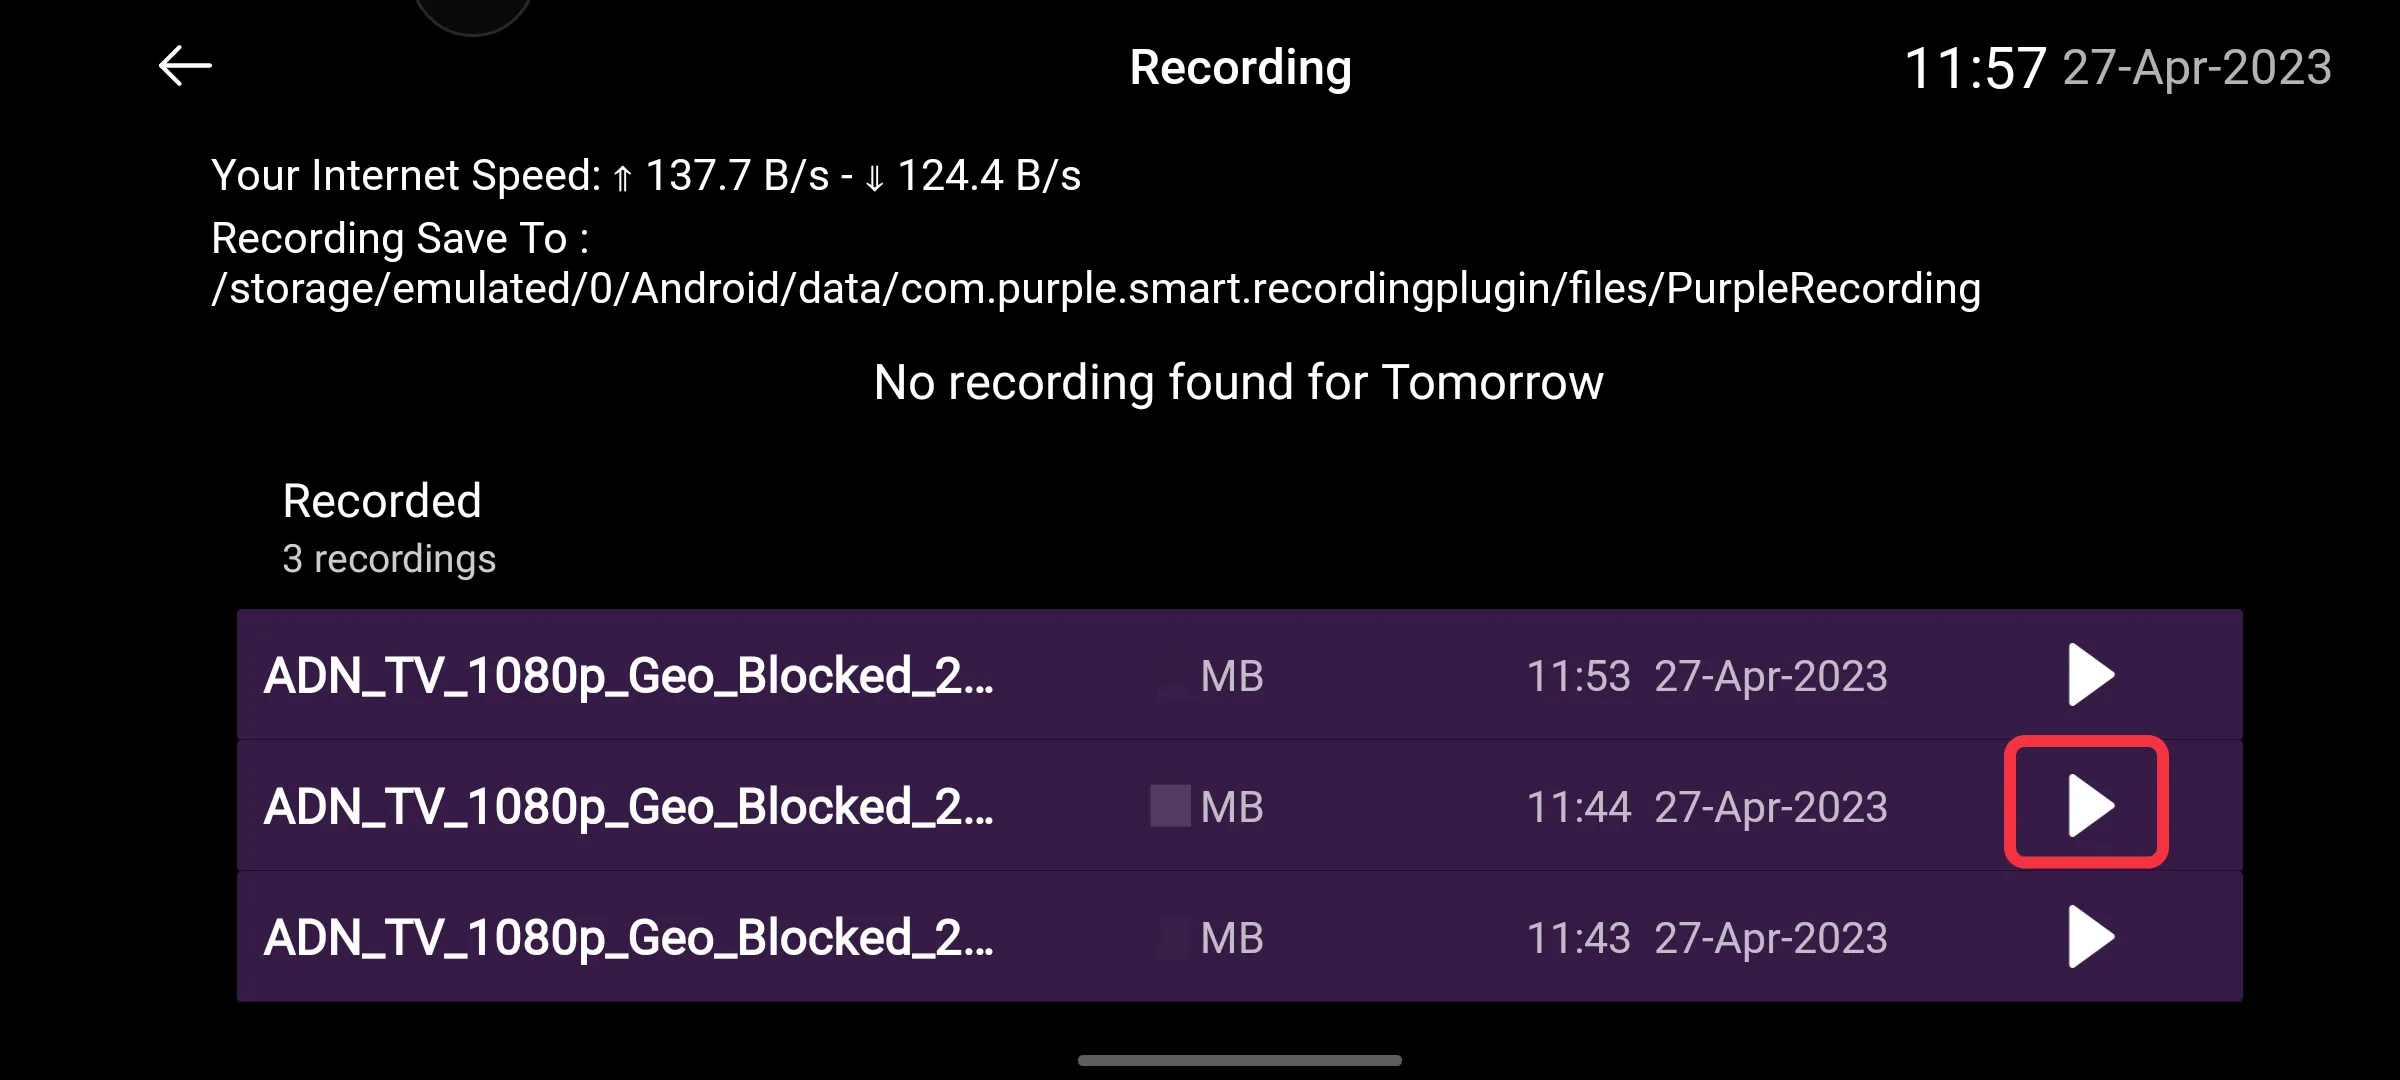The image size is (2400, 1080).
Task: Tap the PurpleRecording save path text
Action: [x=1096, y=289]
